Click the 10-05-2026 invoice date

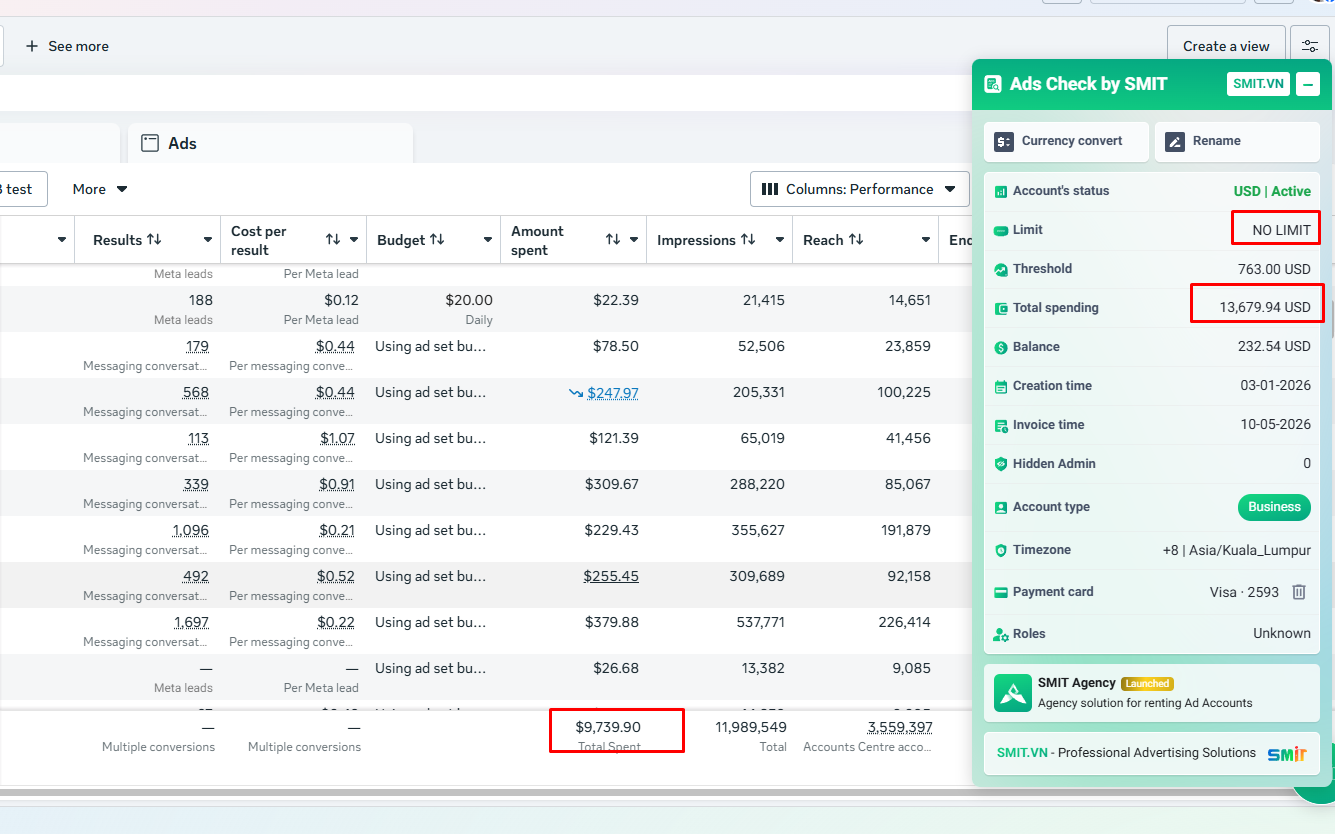pos(1276,425)
